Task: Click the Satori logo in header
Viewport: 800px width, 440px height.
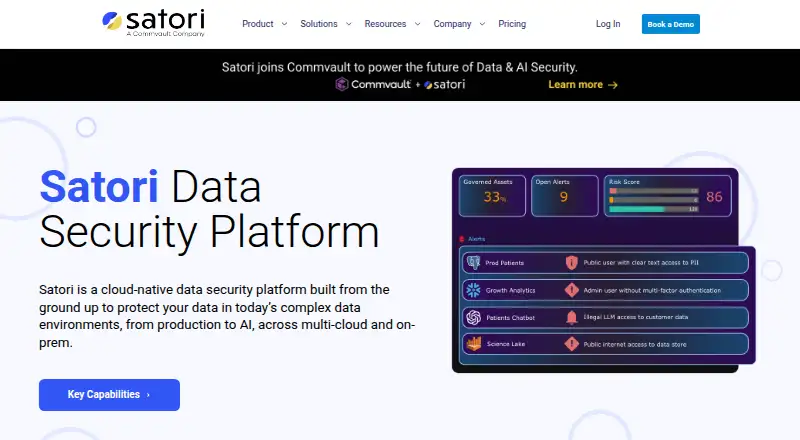Action: pos(153,23)
